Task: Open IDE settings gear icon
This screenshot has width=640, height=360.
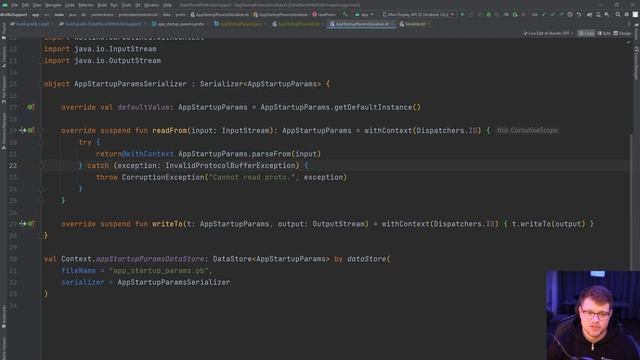Action: click(627, 14)
